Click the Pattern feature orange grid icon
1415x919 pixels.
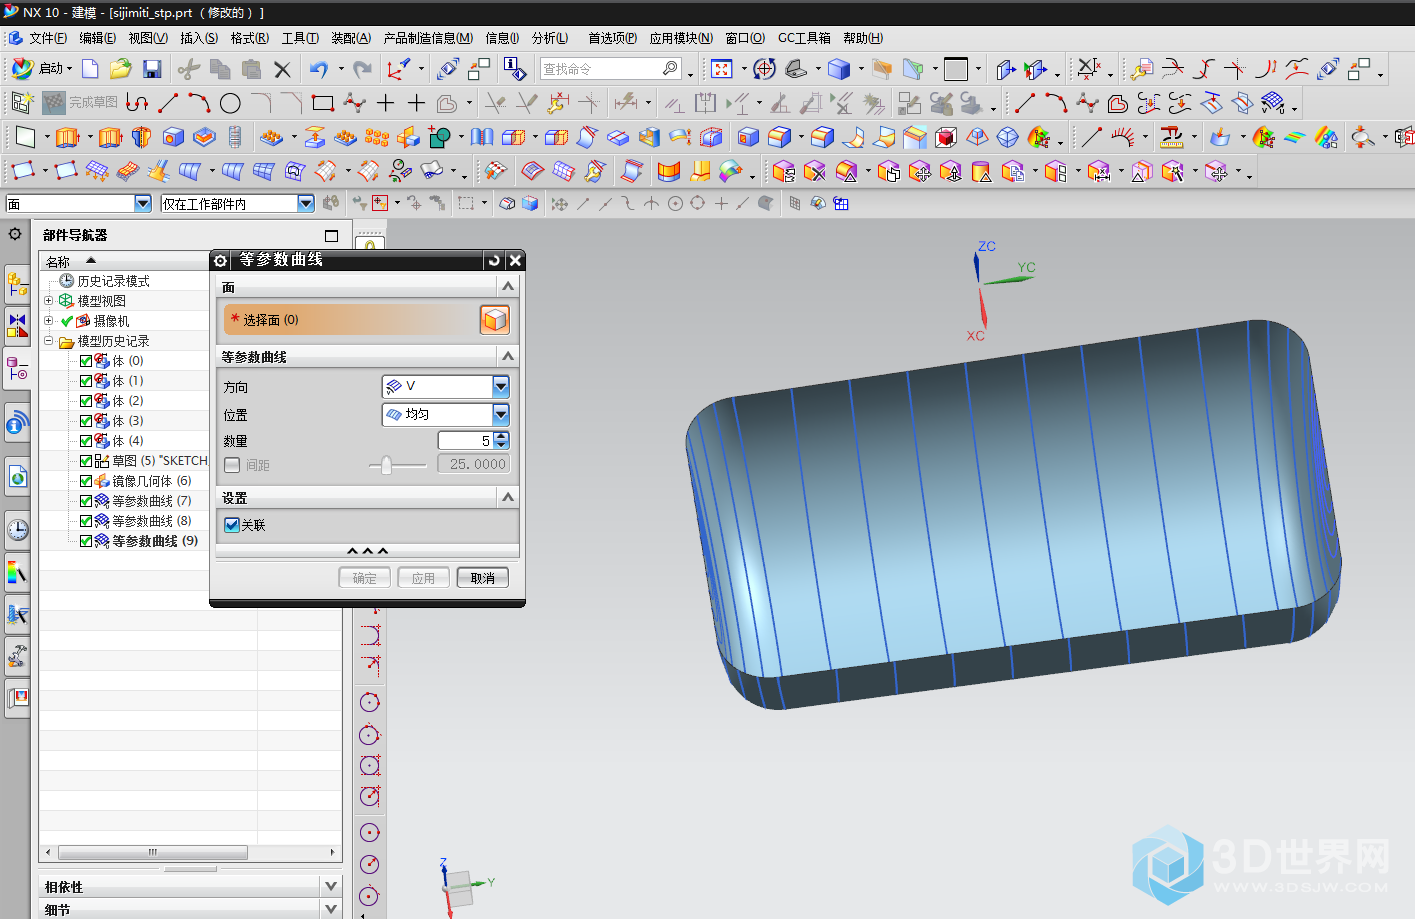point(377,137)
